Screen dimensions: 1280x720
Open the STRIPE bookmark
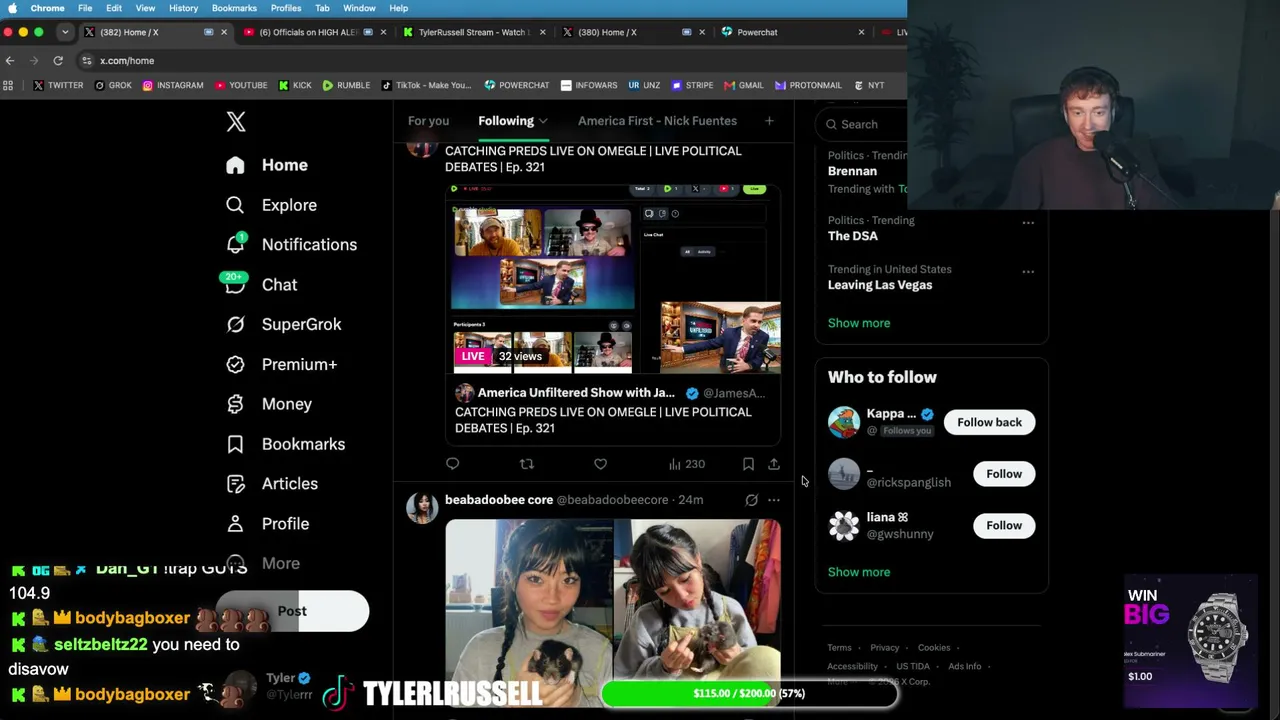[x=692, y=86]
